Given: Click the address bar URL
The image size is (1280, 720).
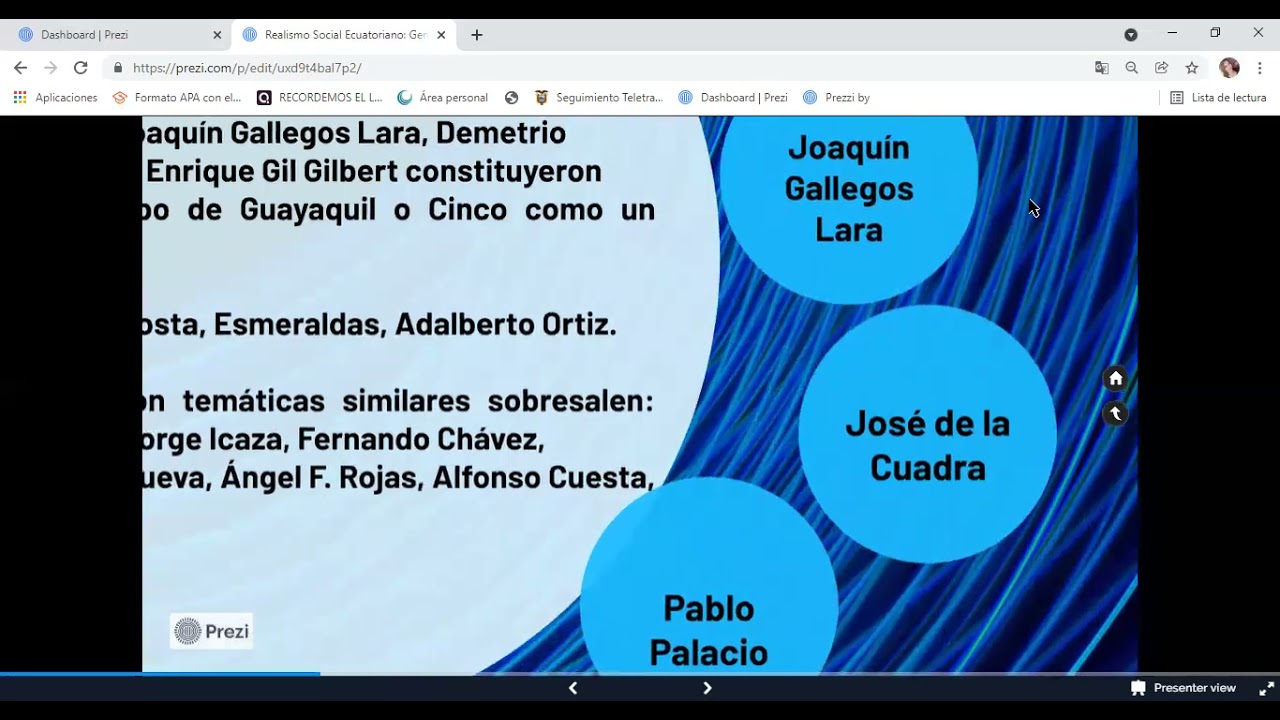Looking at the screenshot, I should (247, 68).
